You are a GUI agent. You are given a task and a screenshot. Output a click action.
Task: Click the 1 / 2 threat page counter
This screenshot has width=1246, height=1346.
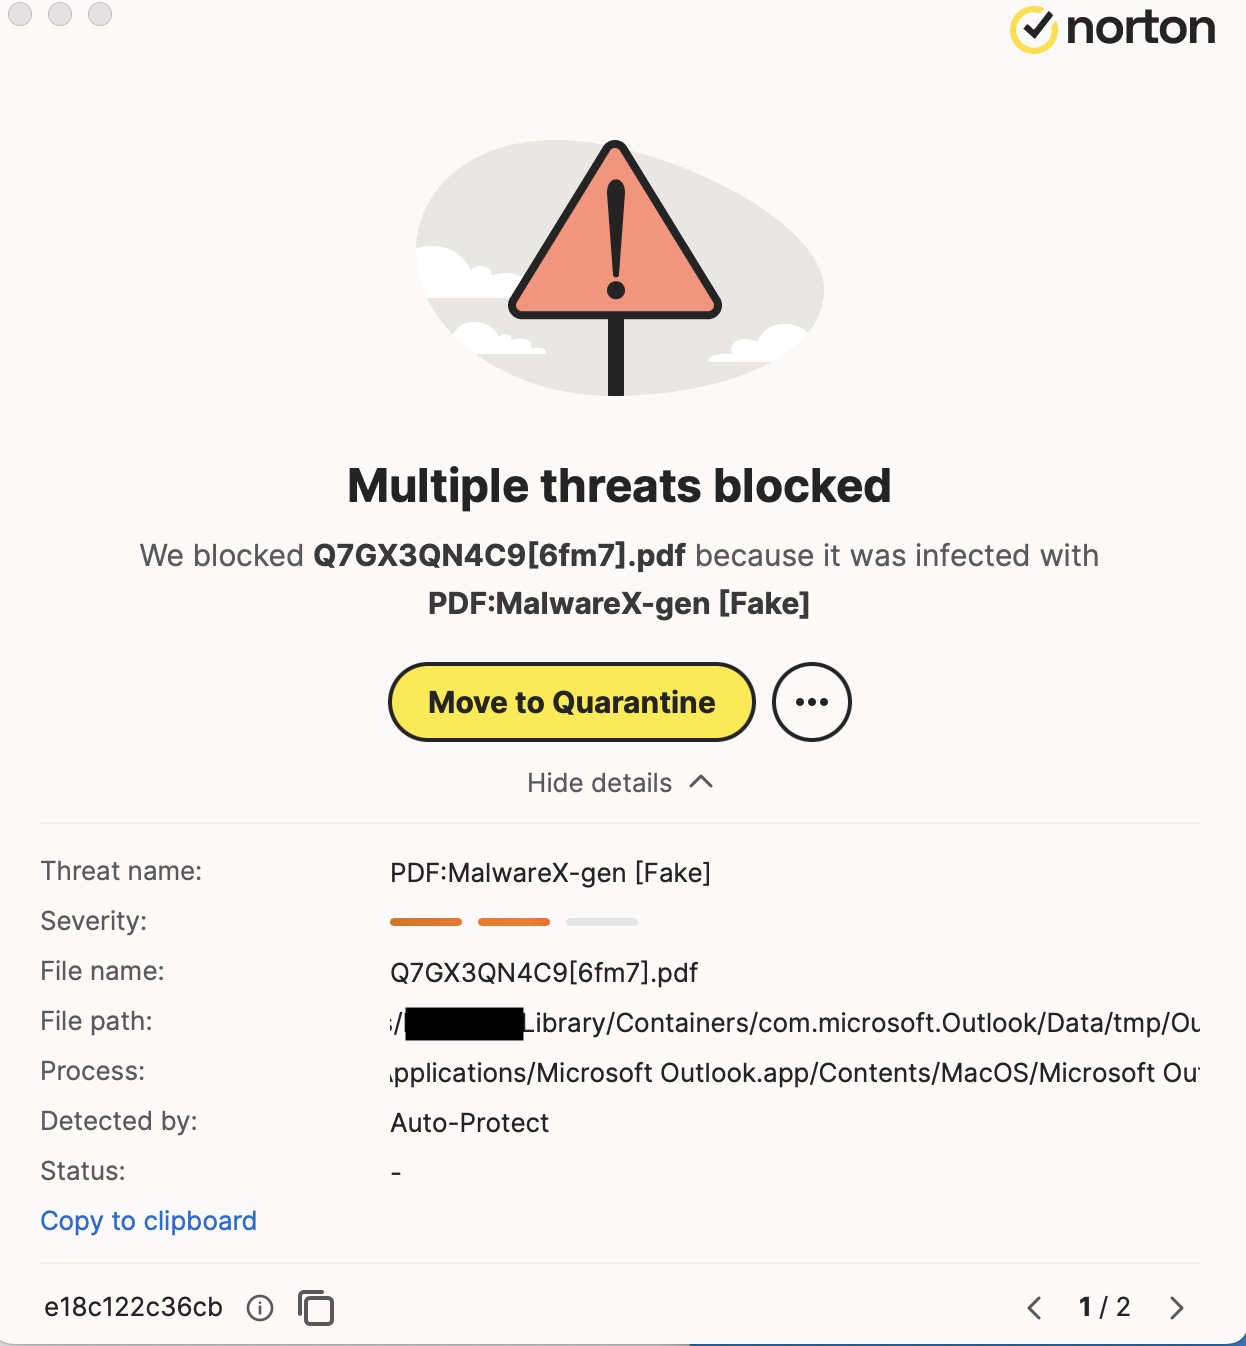1104,1307
